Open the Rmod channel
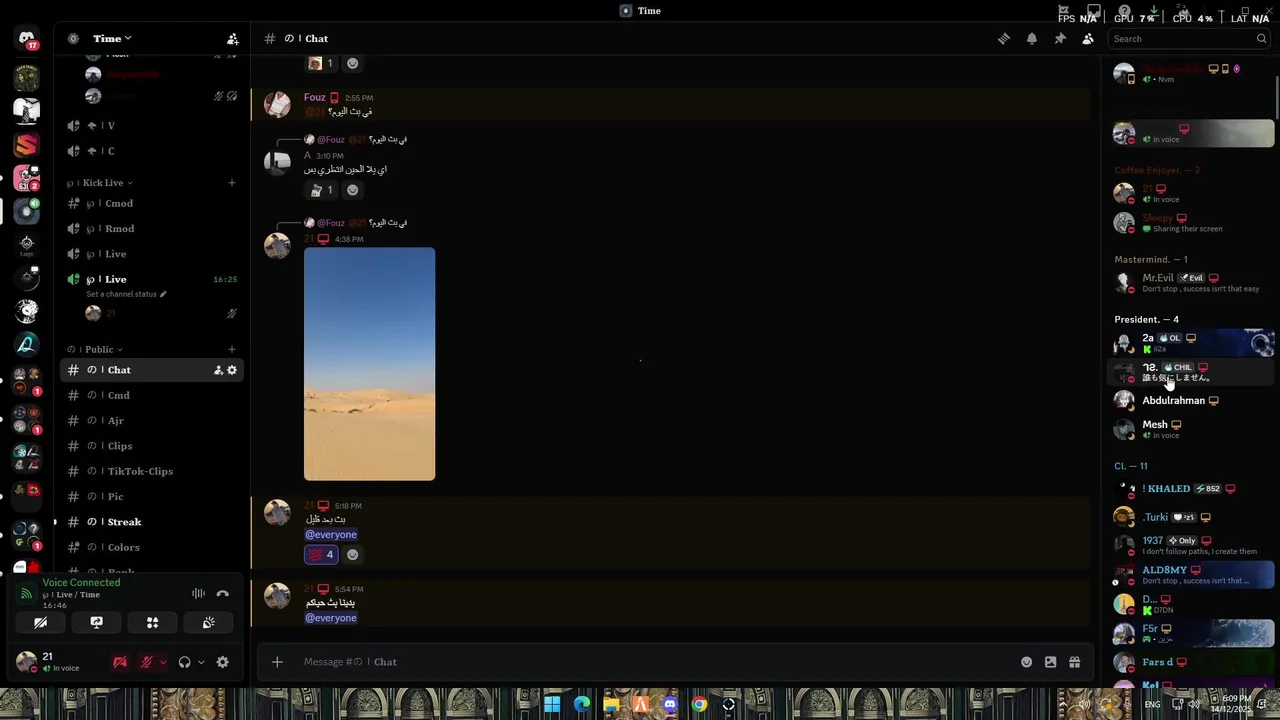 coord(152,228)
